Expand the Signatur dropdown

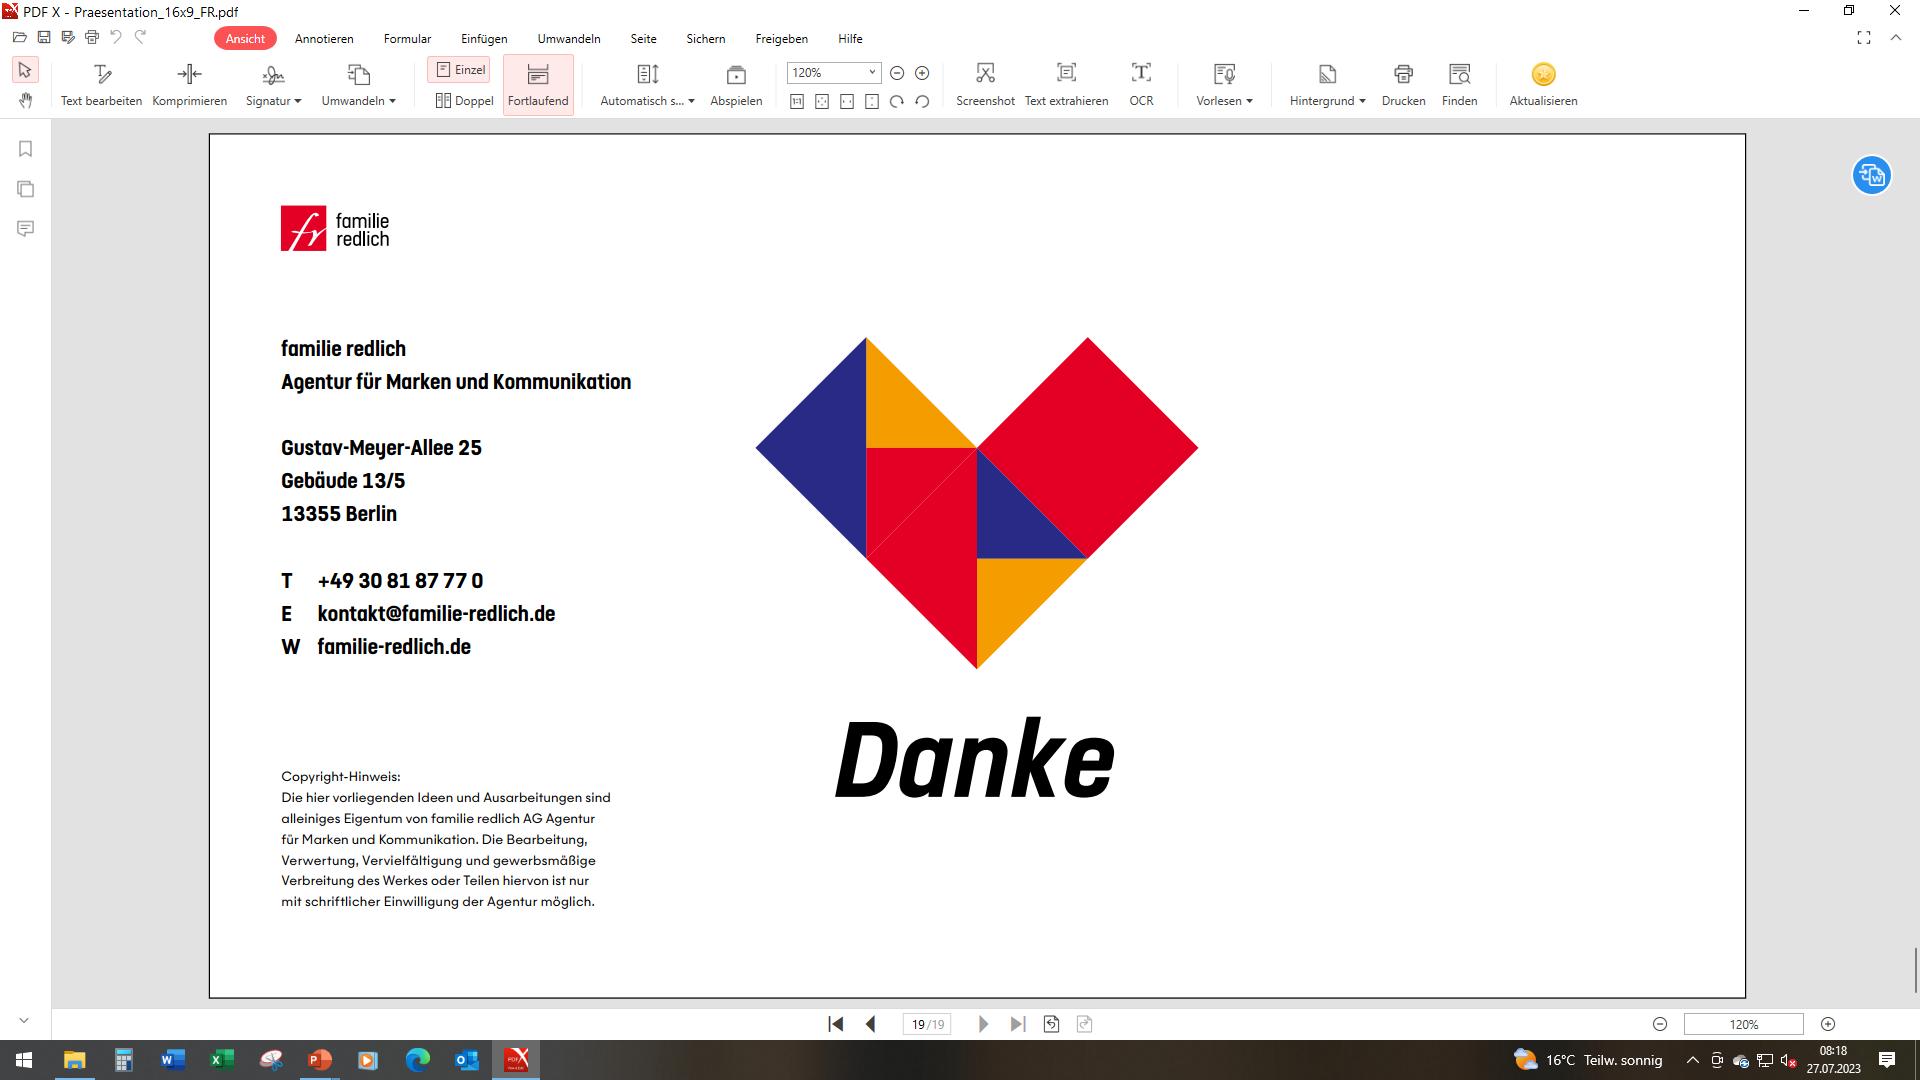(297, 101)
